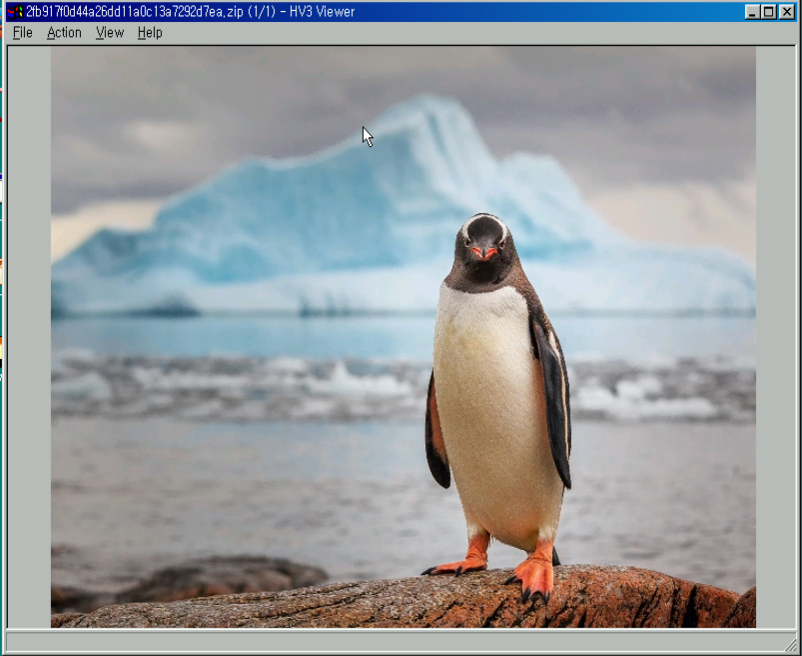802x656 pixels.
Task: Click the penguin's right orange foot
Action: pos(535,575)
